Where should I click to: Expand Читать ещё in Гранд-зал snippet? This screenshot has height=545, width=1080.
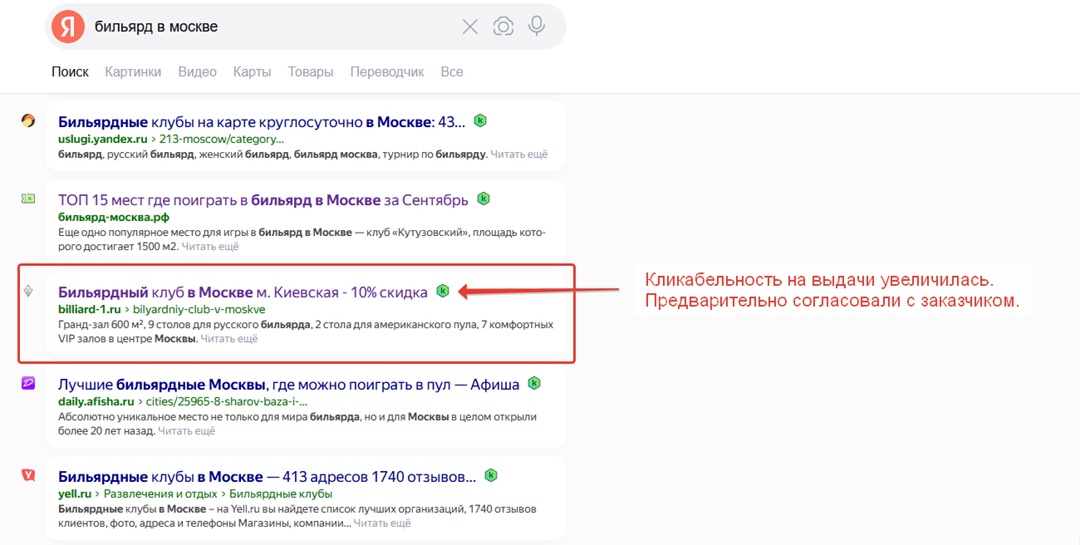pos(229,338)
